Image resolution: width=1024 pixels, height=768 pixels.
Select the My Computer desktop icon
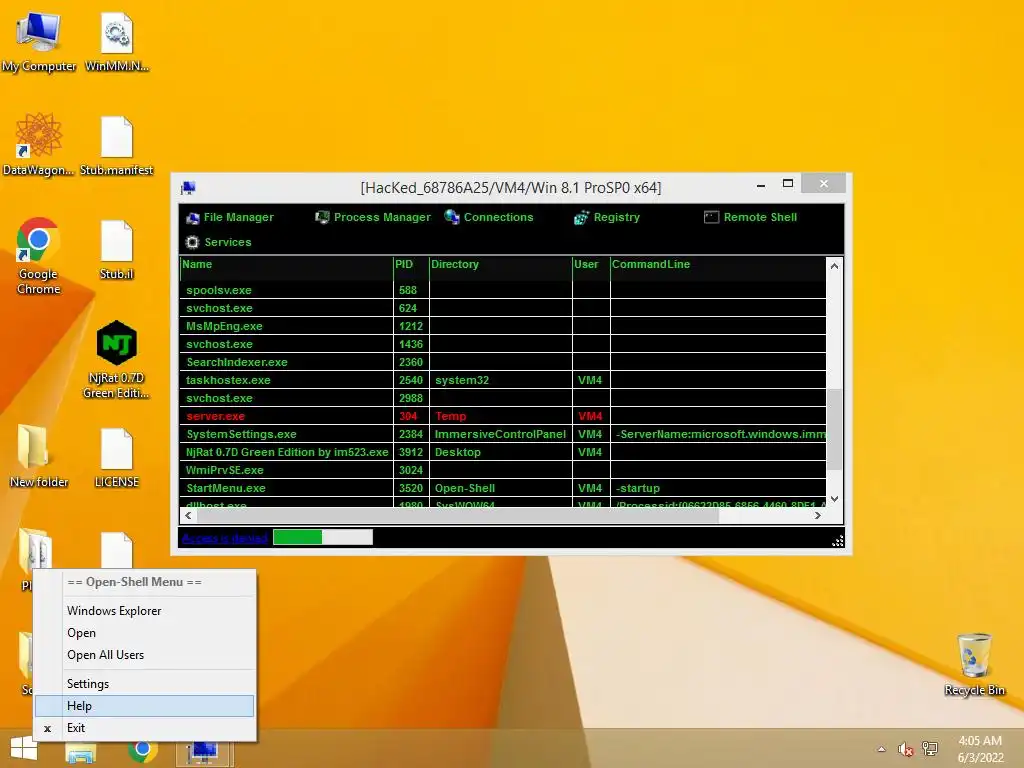click(39, 42)
